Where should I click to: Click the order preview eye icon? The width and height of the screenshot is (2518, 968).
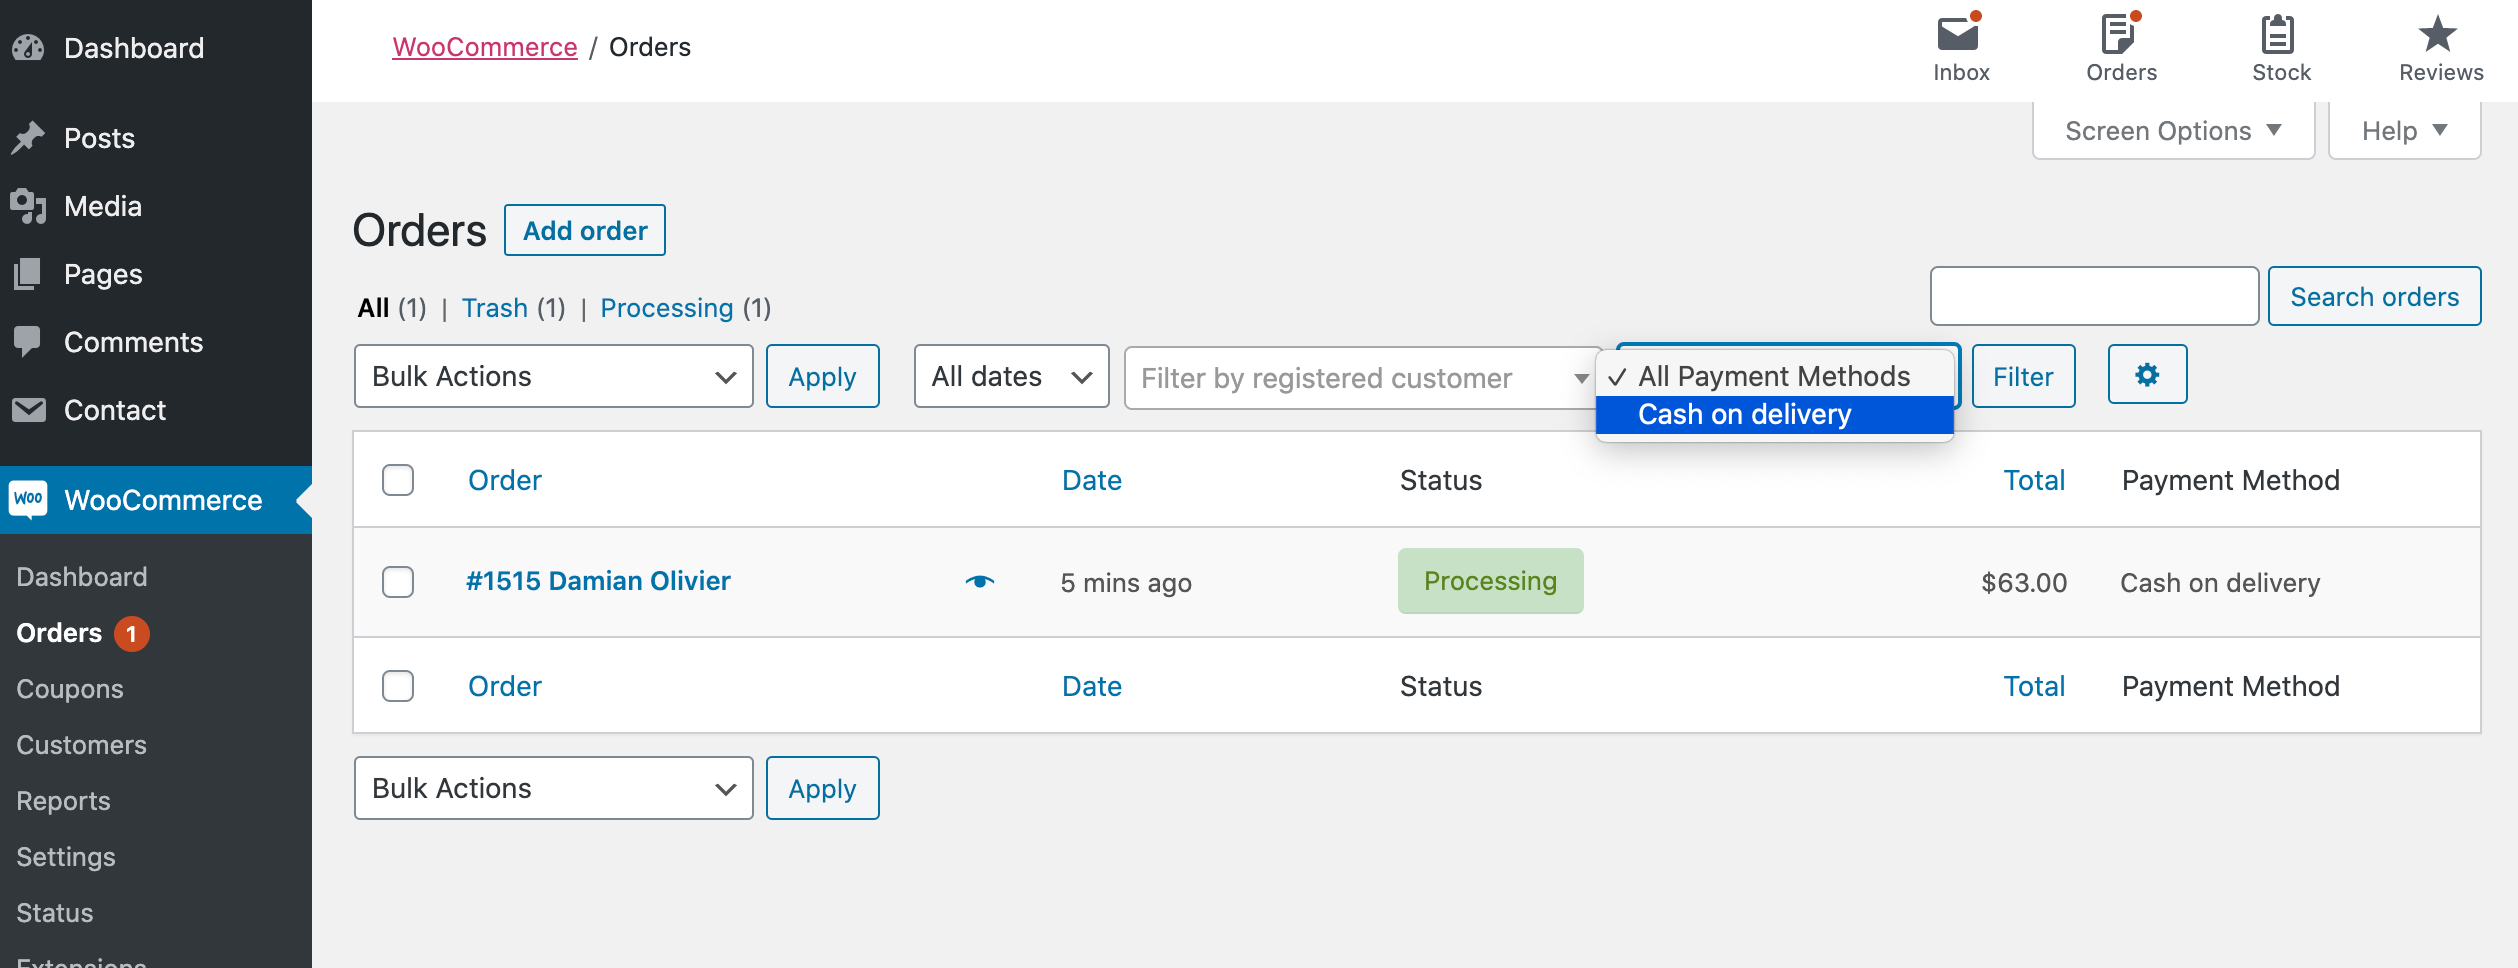[980, 582]
